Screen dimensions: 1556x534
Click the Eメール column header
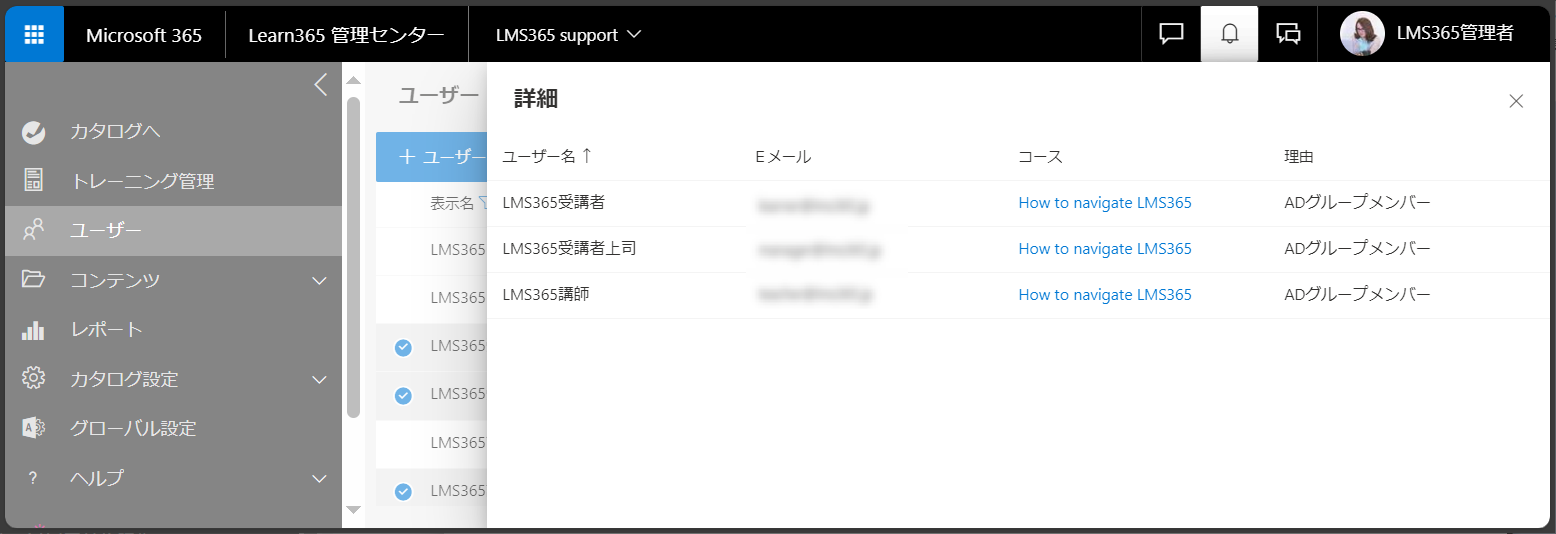point(783,157)
